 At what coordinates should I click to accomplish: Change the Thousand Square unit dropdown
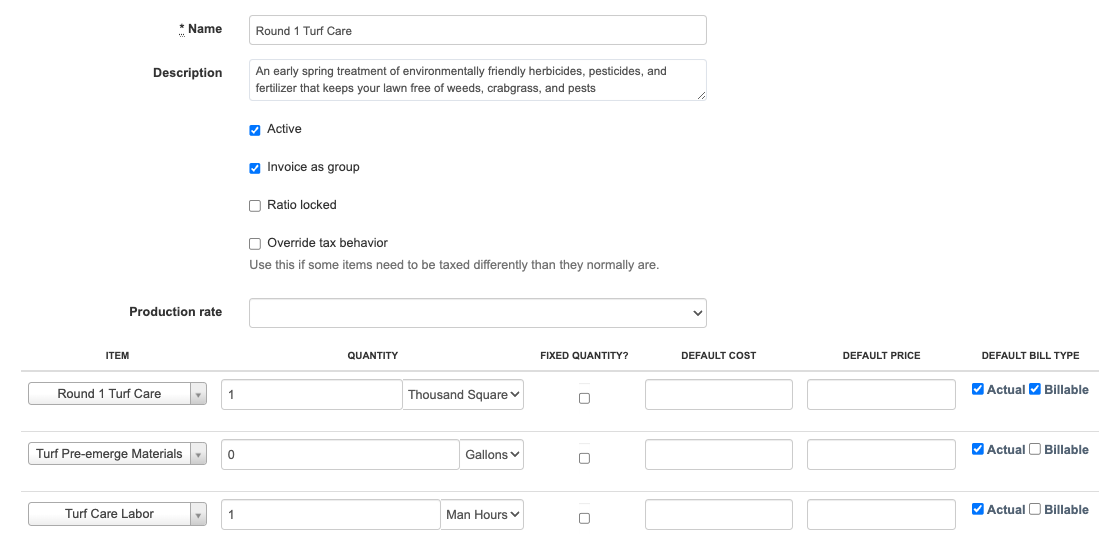(464, 395)
